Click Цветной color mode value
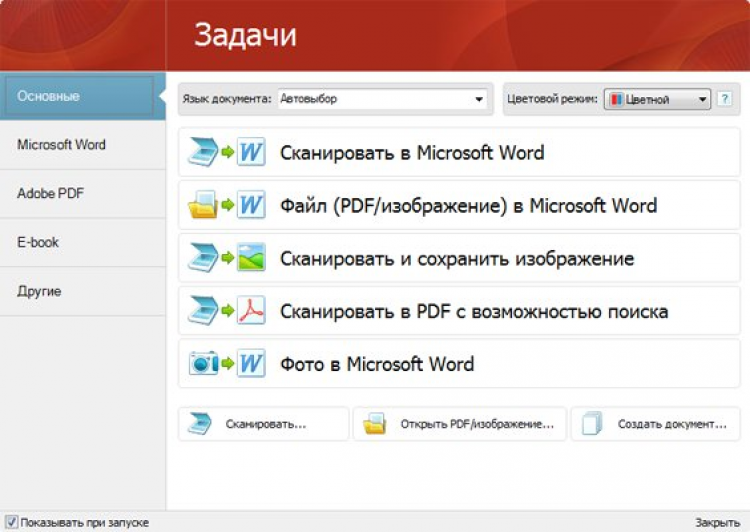Screen dimensions: 750x532 click(647, 100)
